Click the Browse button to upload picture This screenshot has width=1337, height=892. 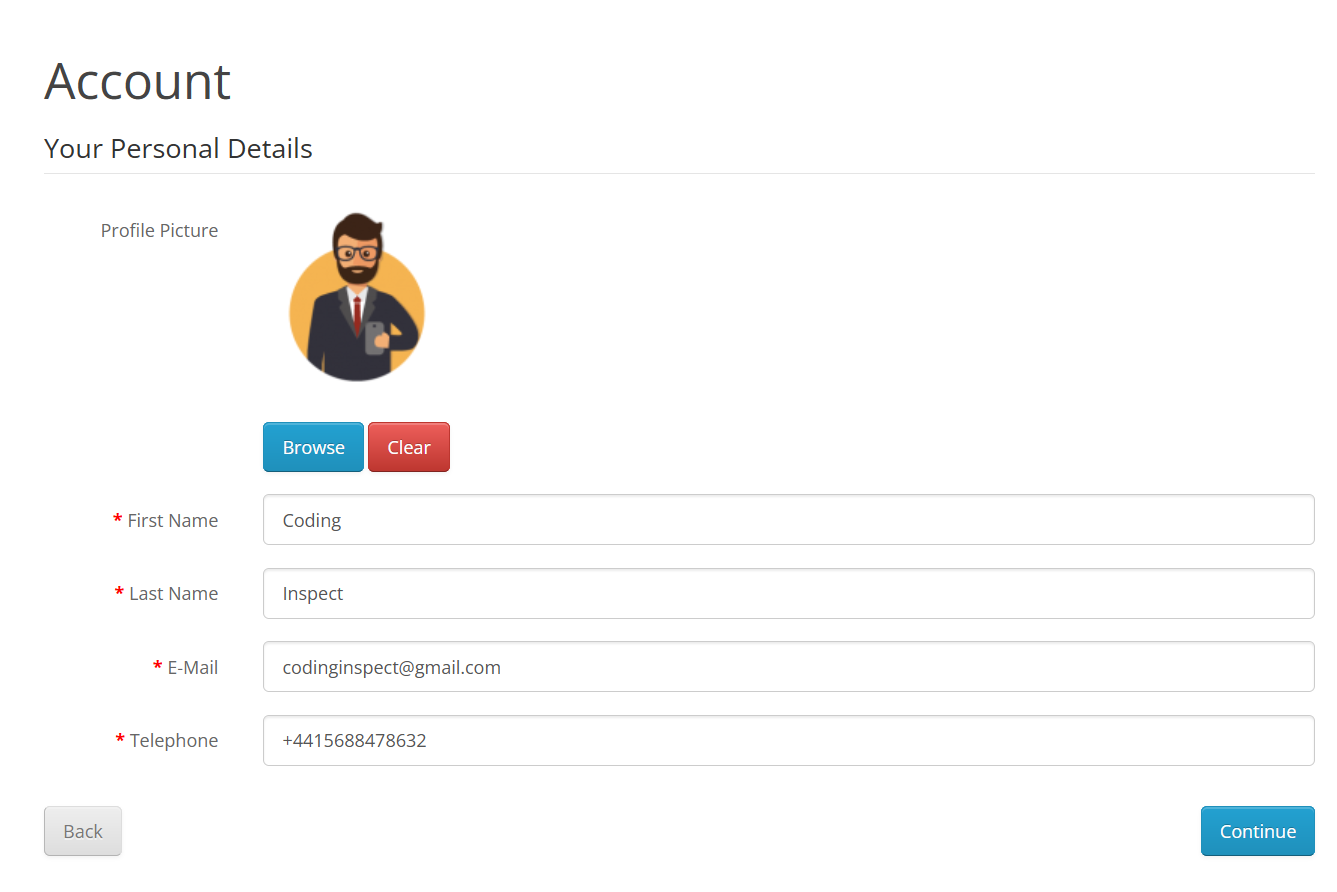coord(313,447)
